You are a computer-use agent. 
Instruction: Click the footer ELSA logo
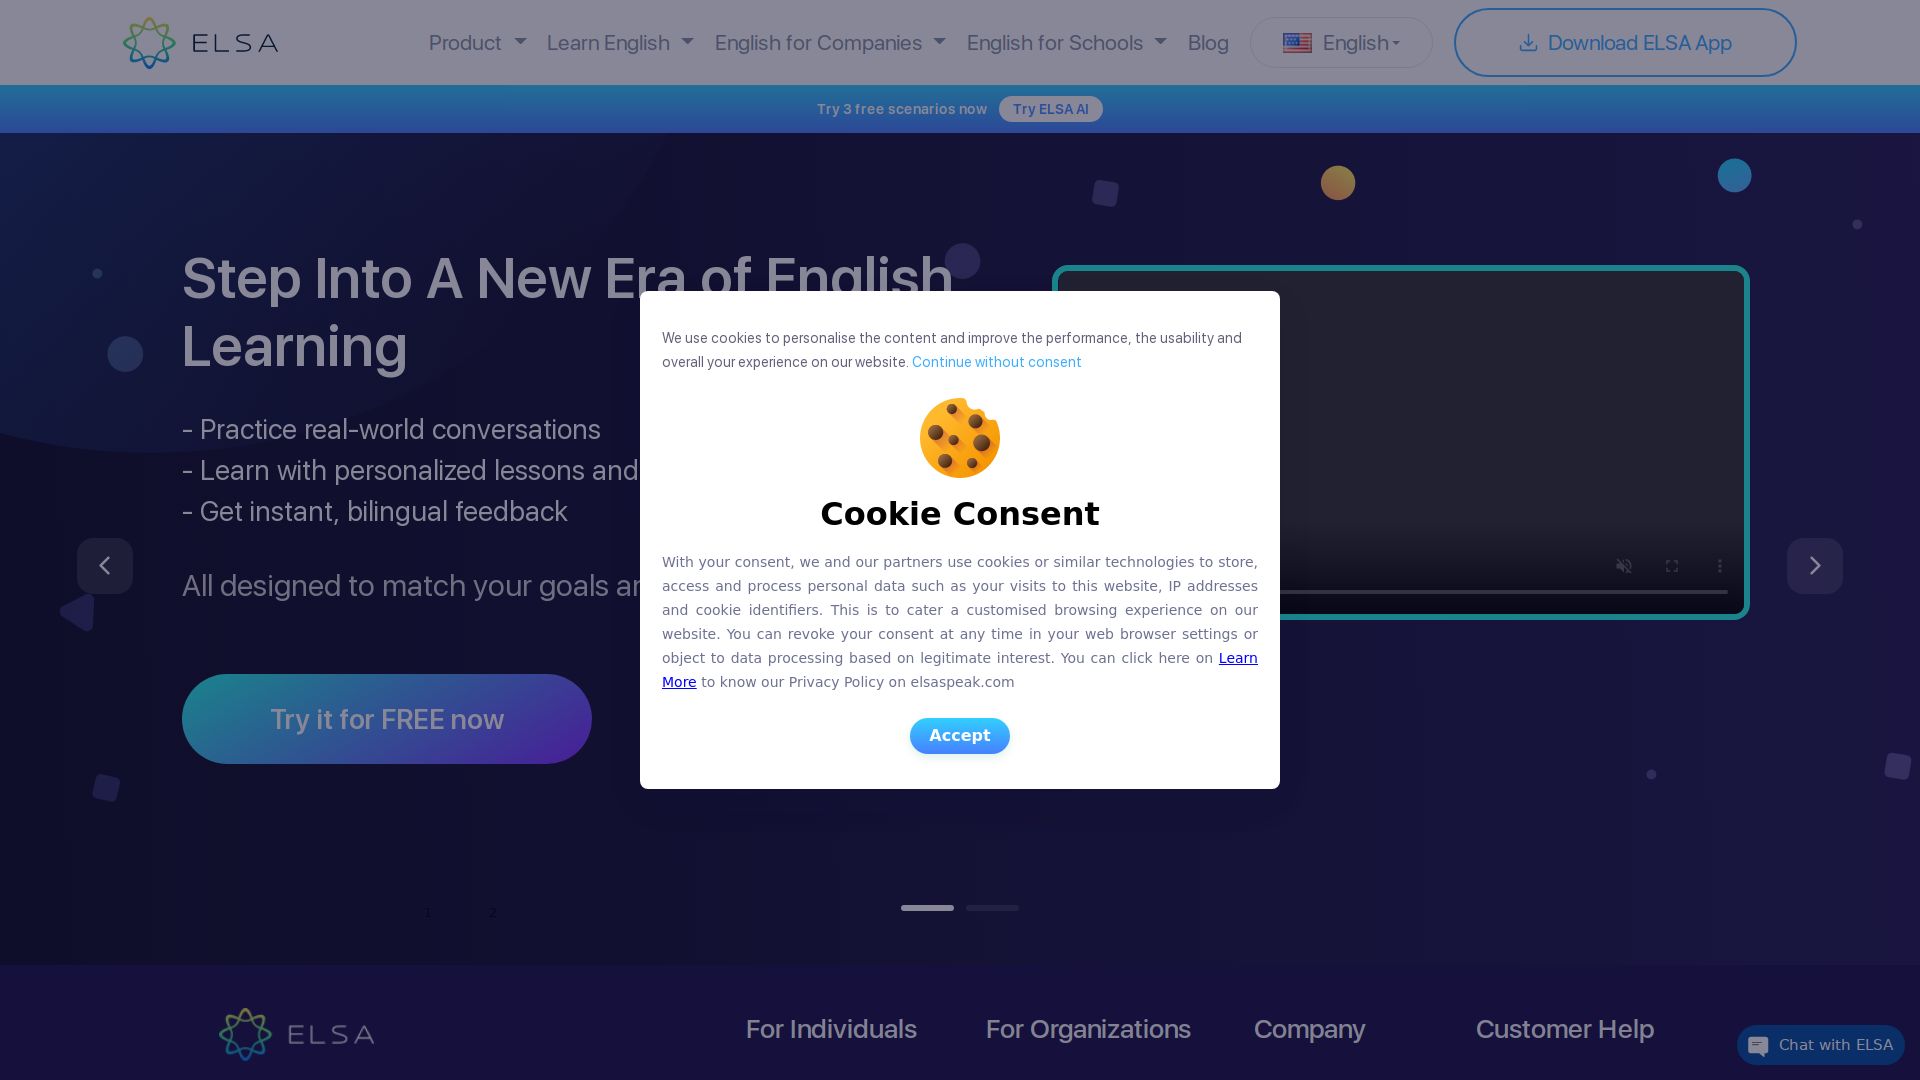click(x=297, y=1034)
